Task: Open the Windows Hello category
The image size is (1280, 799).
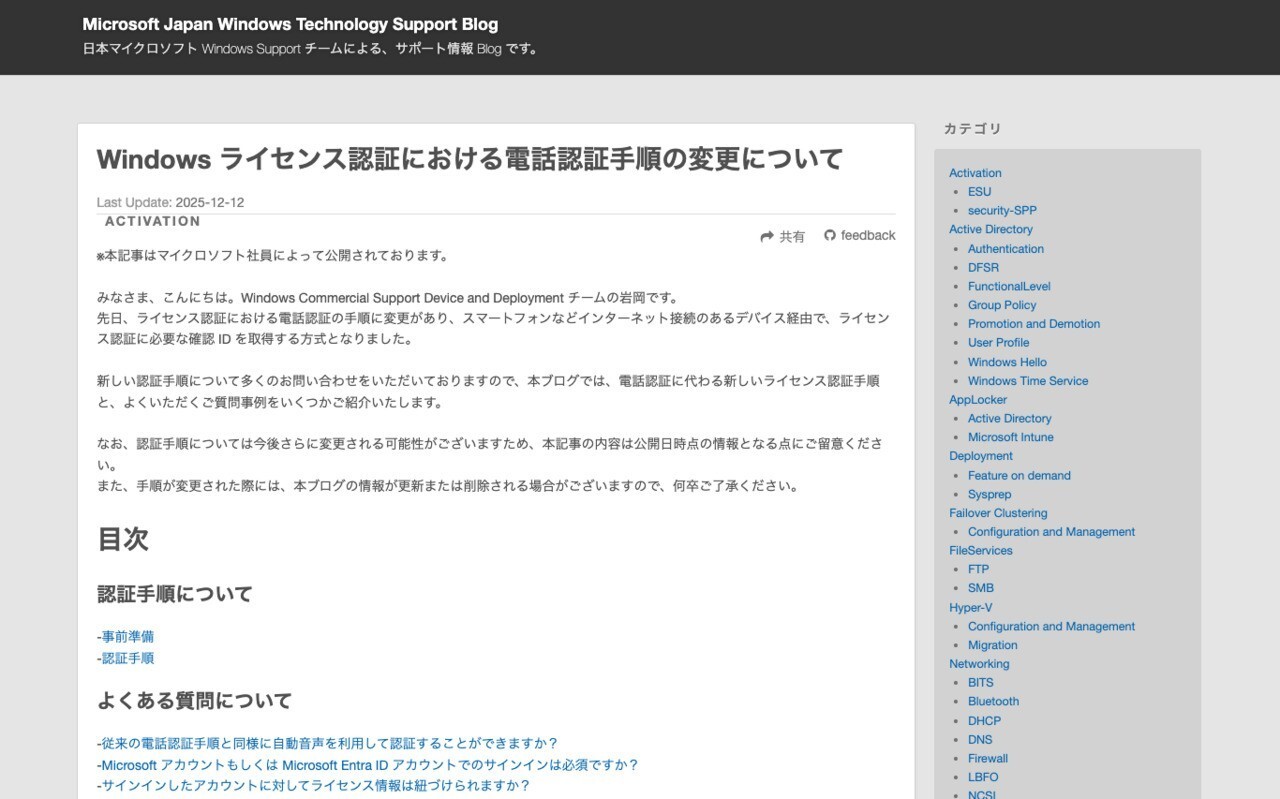Action: click(1007, 362)
